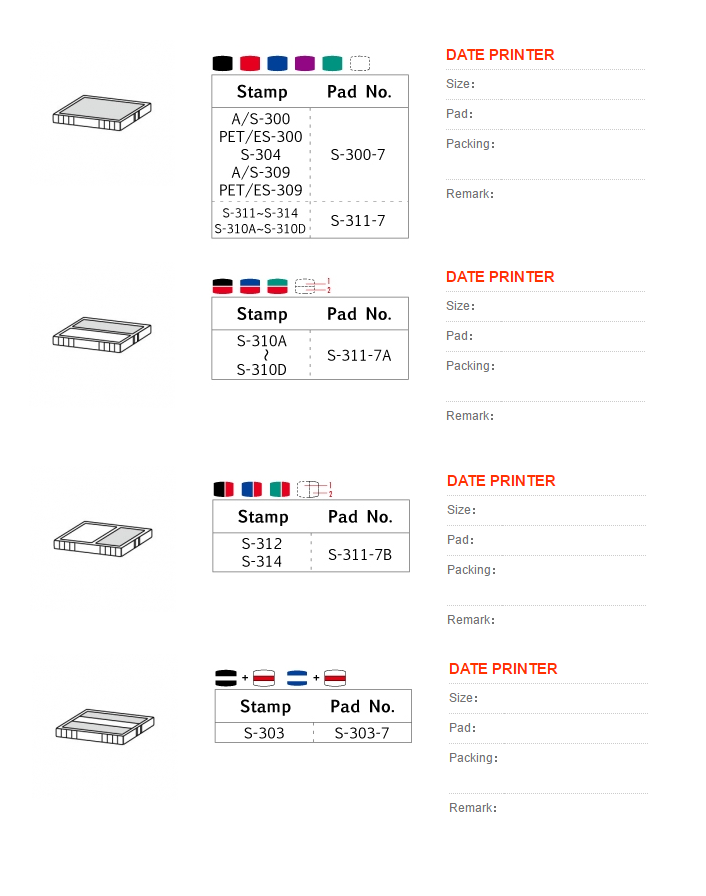Screen dimensions: 706x896
Task: Choose the purple ink color swatch
Action: pos(304,63)
